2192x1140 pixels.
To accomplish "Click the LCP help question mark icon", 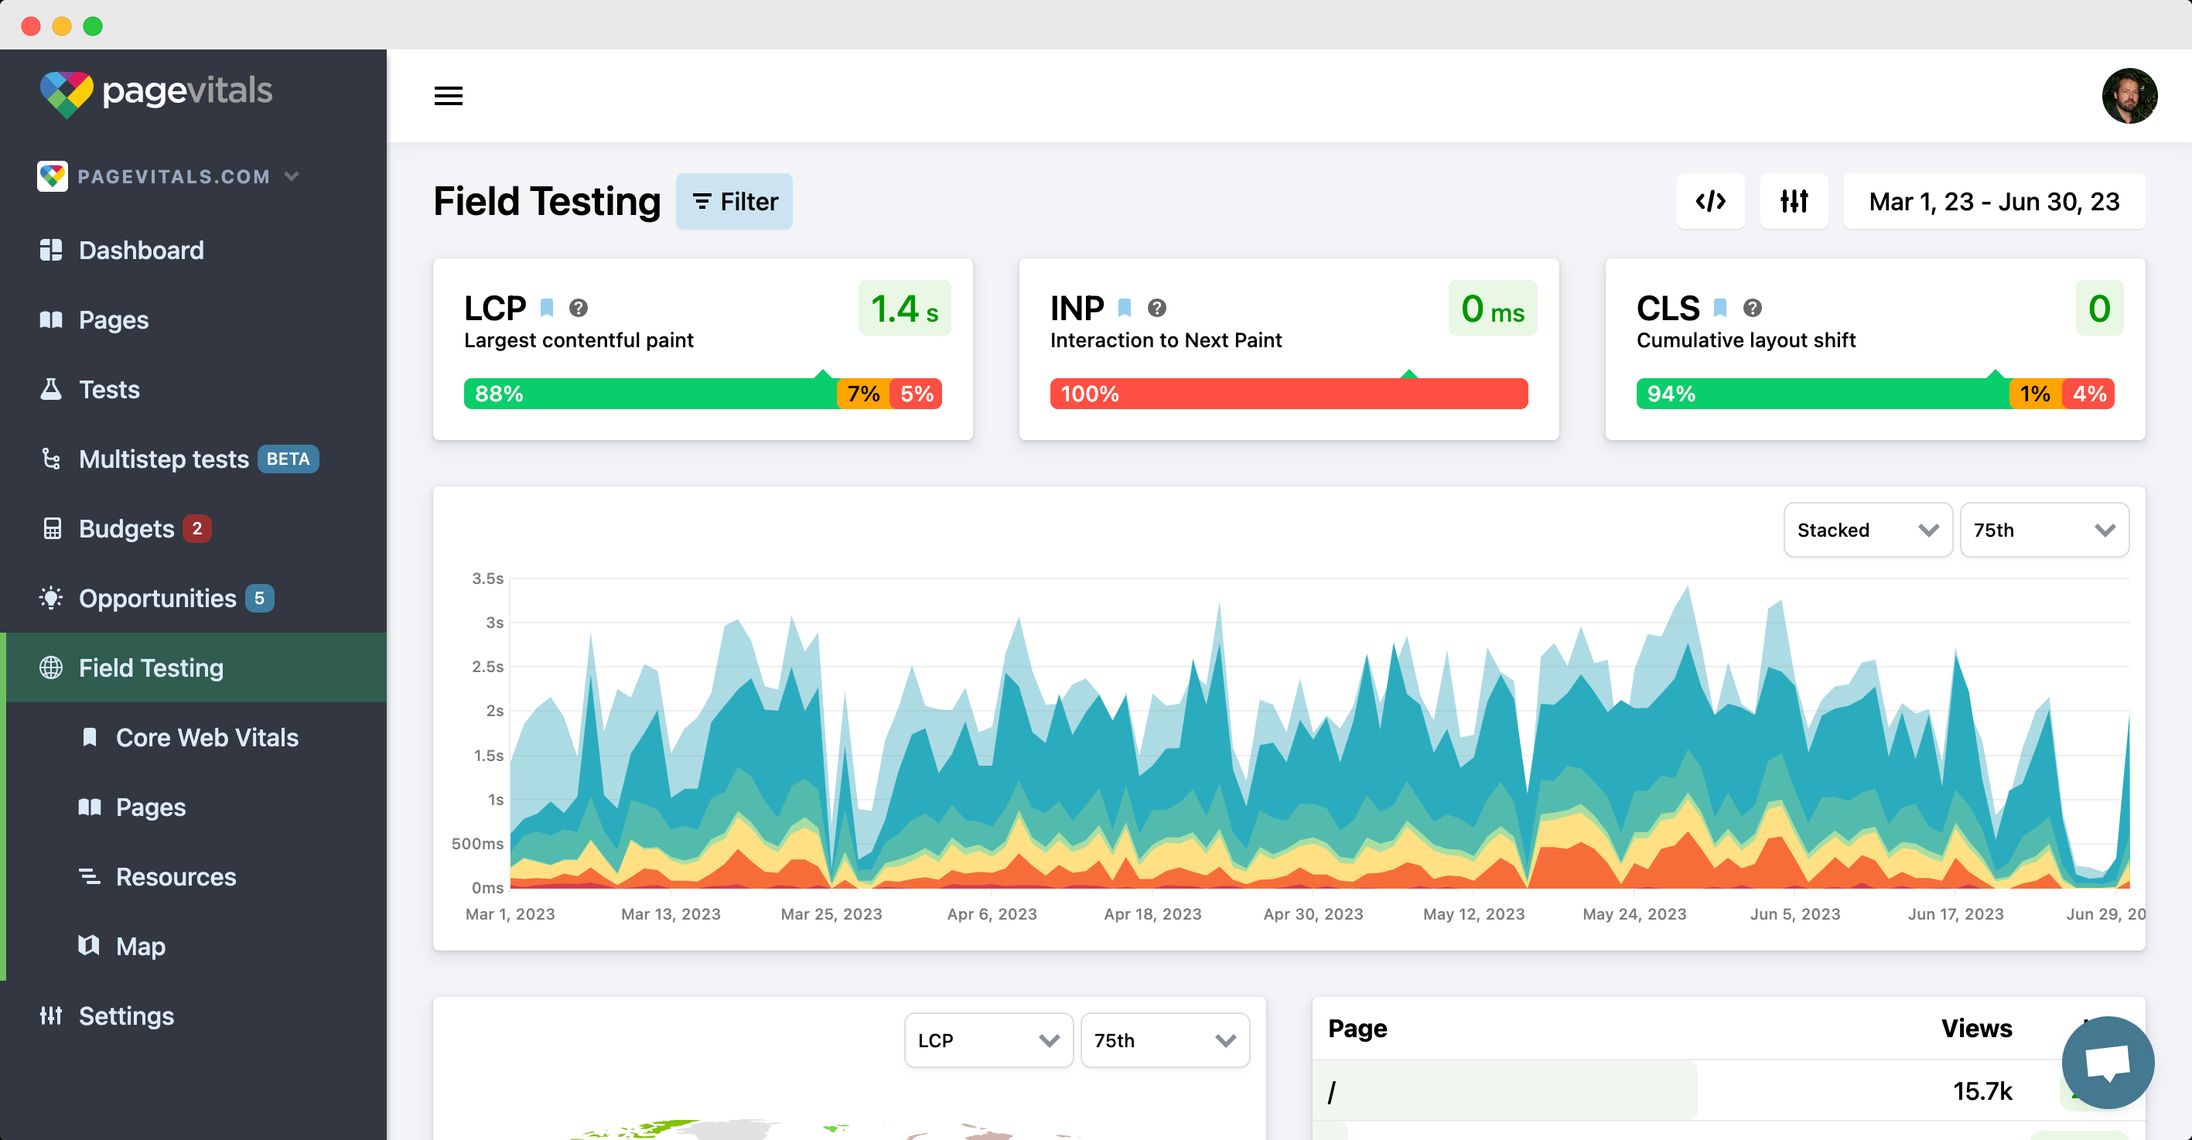I will coord(578,308).
